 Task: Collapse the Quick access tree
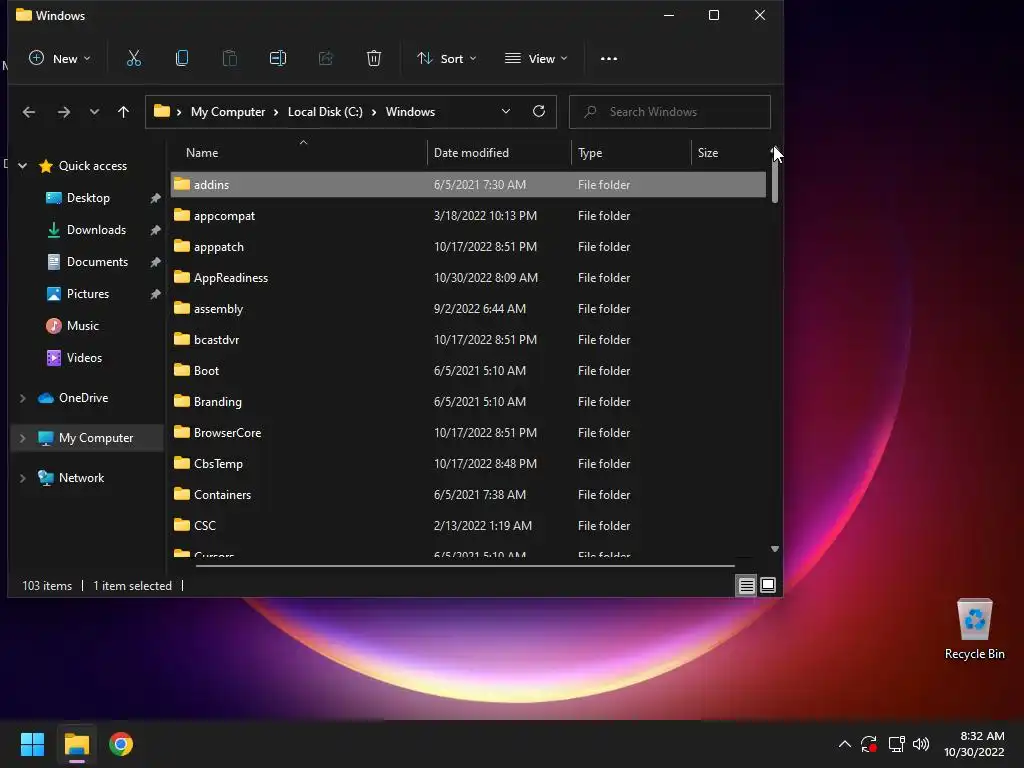(x=23, y=166)
